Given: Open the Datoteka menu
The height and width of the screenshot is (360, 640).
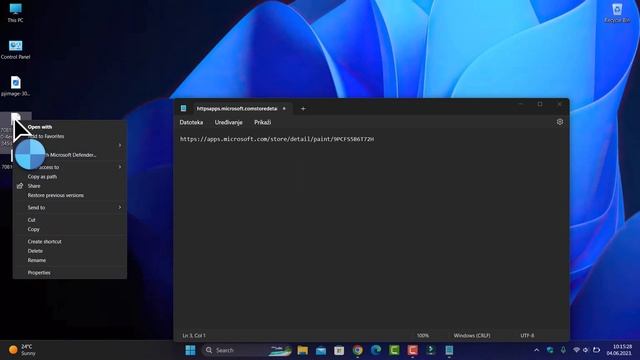Looking at the screenshot, I should (x=191, y=122).
